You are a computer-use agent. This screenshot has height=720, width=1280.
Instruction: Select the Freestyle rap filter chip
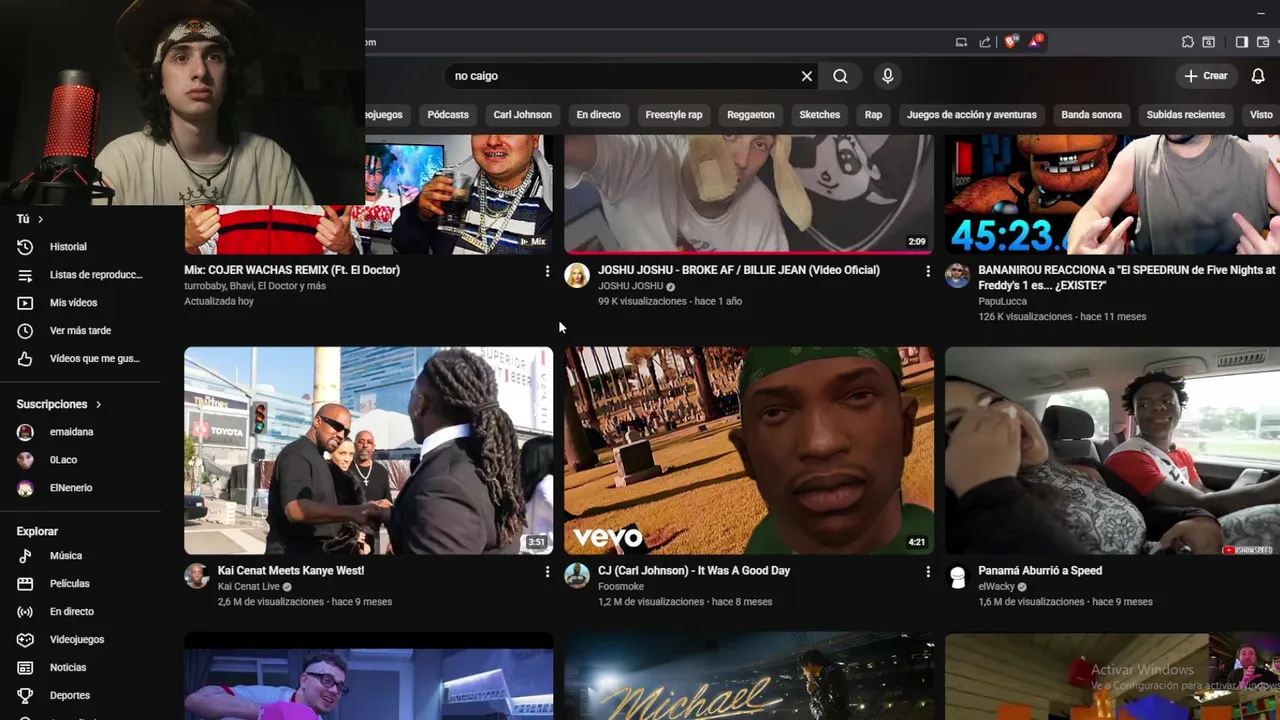pyautogui.click(x=674, y=115)
